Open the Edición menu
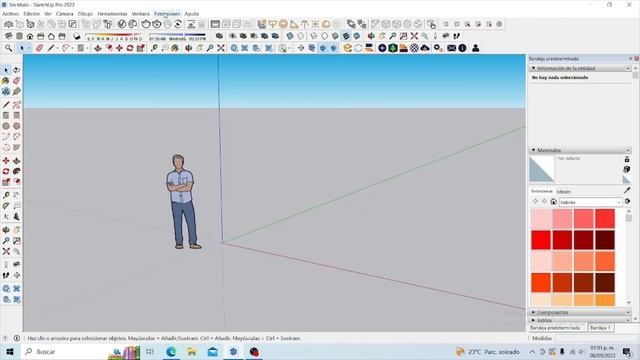Viewport: 640px width, 360px height. 32,14
